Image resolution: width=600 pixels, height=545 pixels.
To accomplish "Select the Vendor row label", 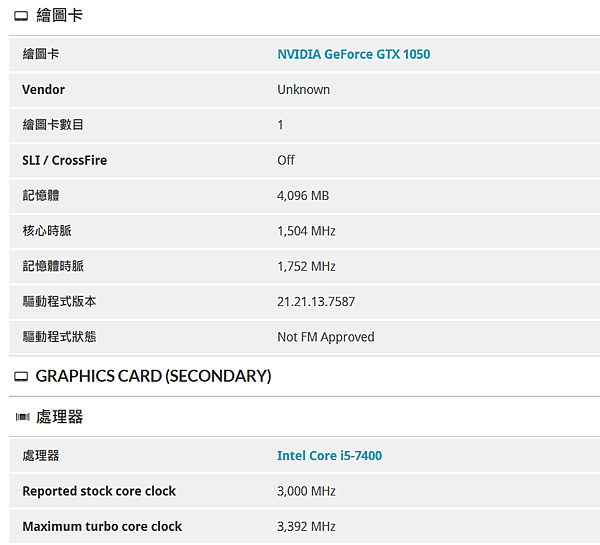I will coord(44,90).
